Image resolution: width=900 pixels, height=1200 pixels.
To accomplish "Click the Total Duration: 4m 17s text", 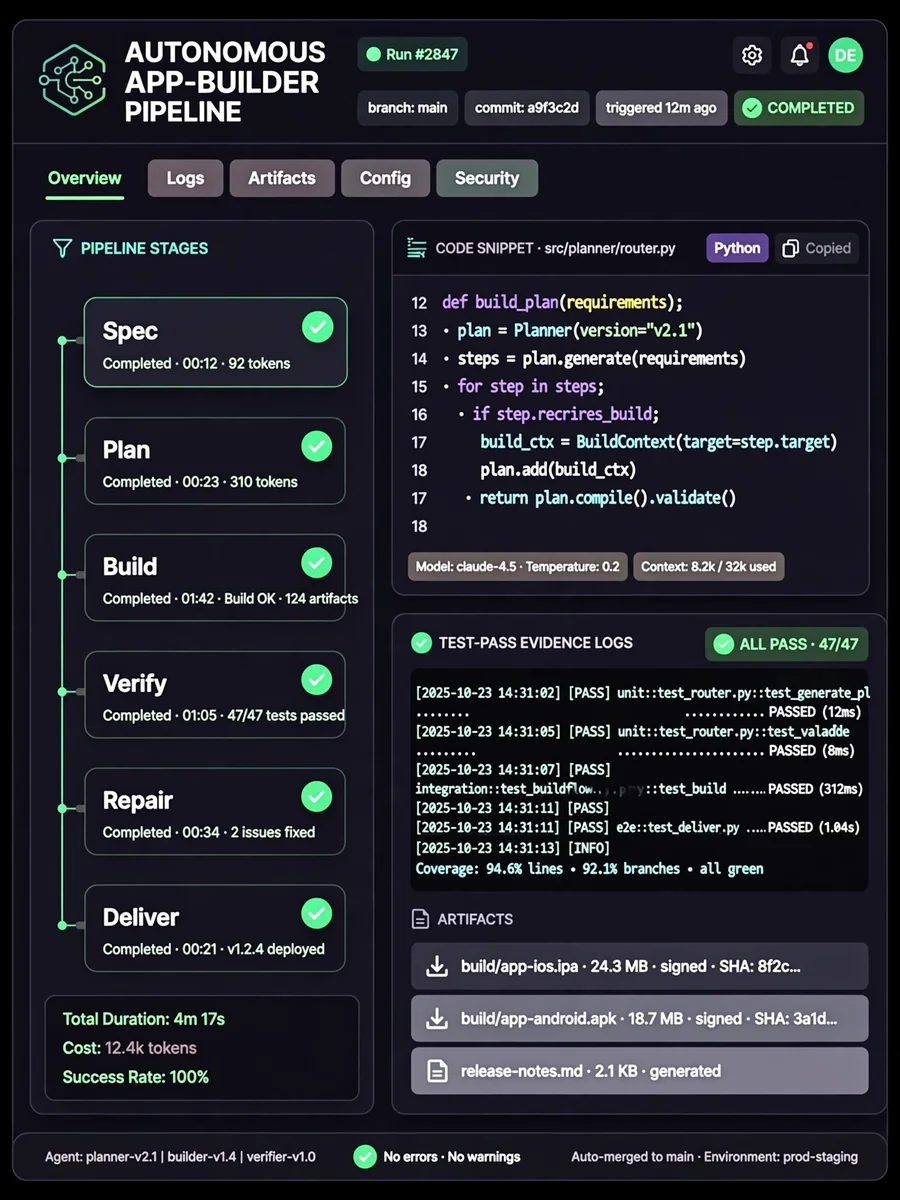I will pos(144,1019).
